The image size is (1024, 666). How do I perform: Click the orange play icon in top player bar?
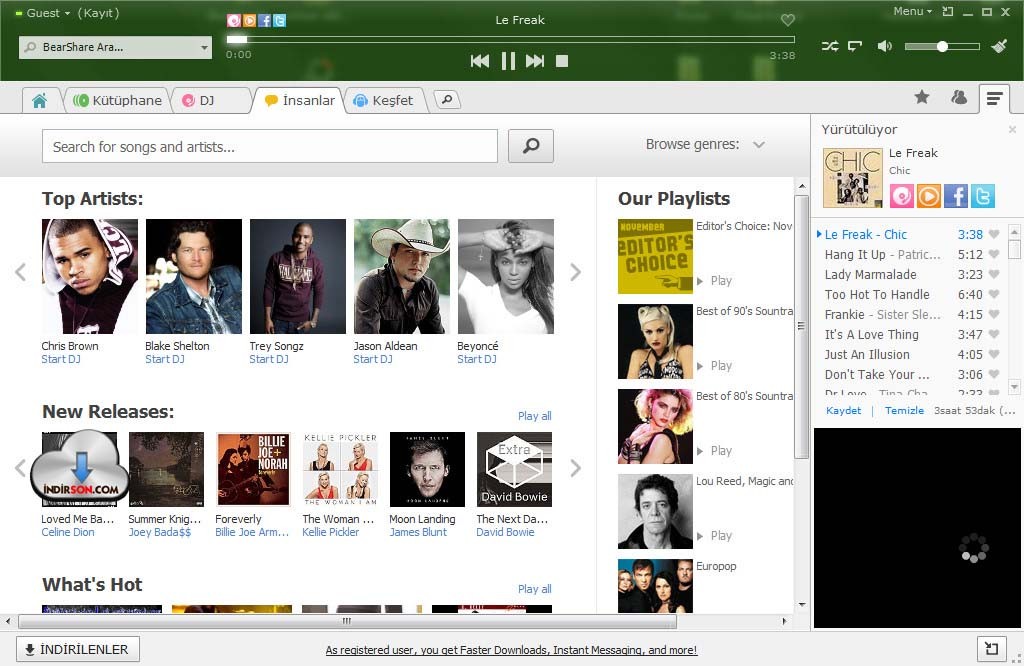point(249,20)
